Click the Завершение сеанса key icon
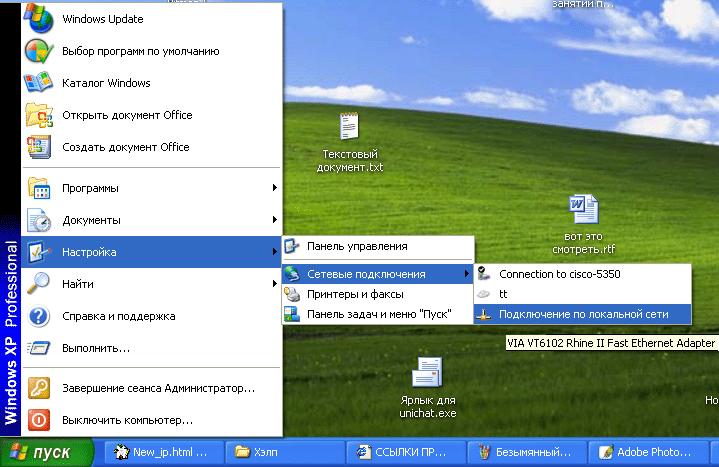The height and width of the screenshot is (467, 719). [x=39, y=388]
